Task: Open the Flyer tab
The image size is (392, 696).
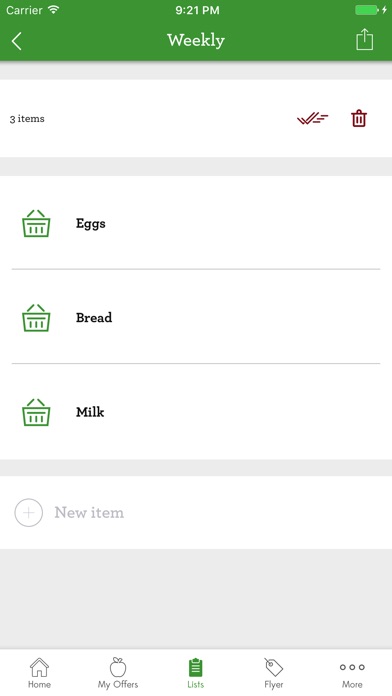Action: pyautogui.click(x=273, y=673)
